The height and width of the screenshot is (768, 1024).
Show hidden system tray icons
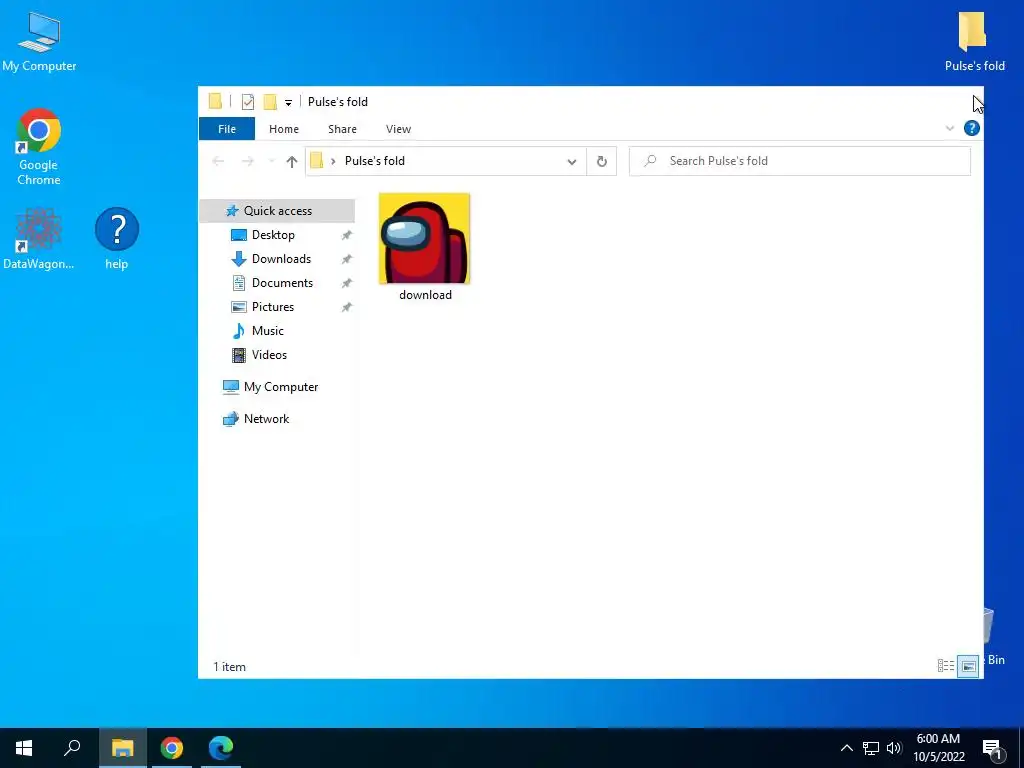846,748
